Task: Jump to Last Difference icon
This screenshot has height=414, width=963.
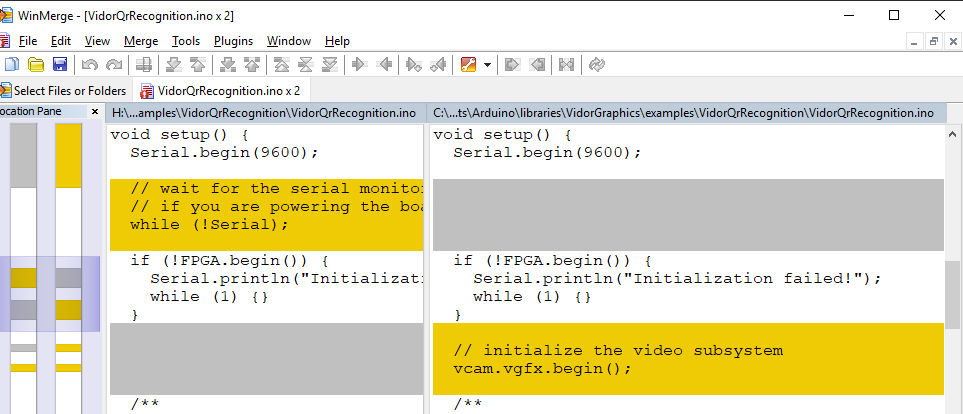Action: pos(330,64)
